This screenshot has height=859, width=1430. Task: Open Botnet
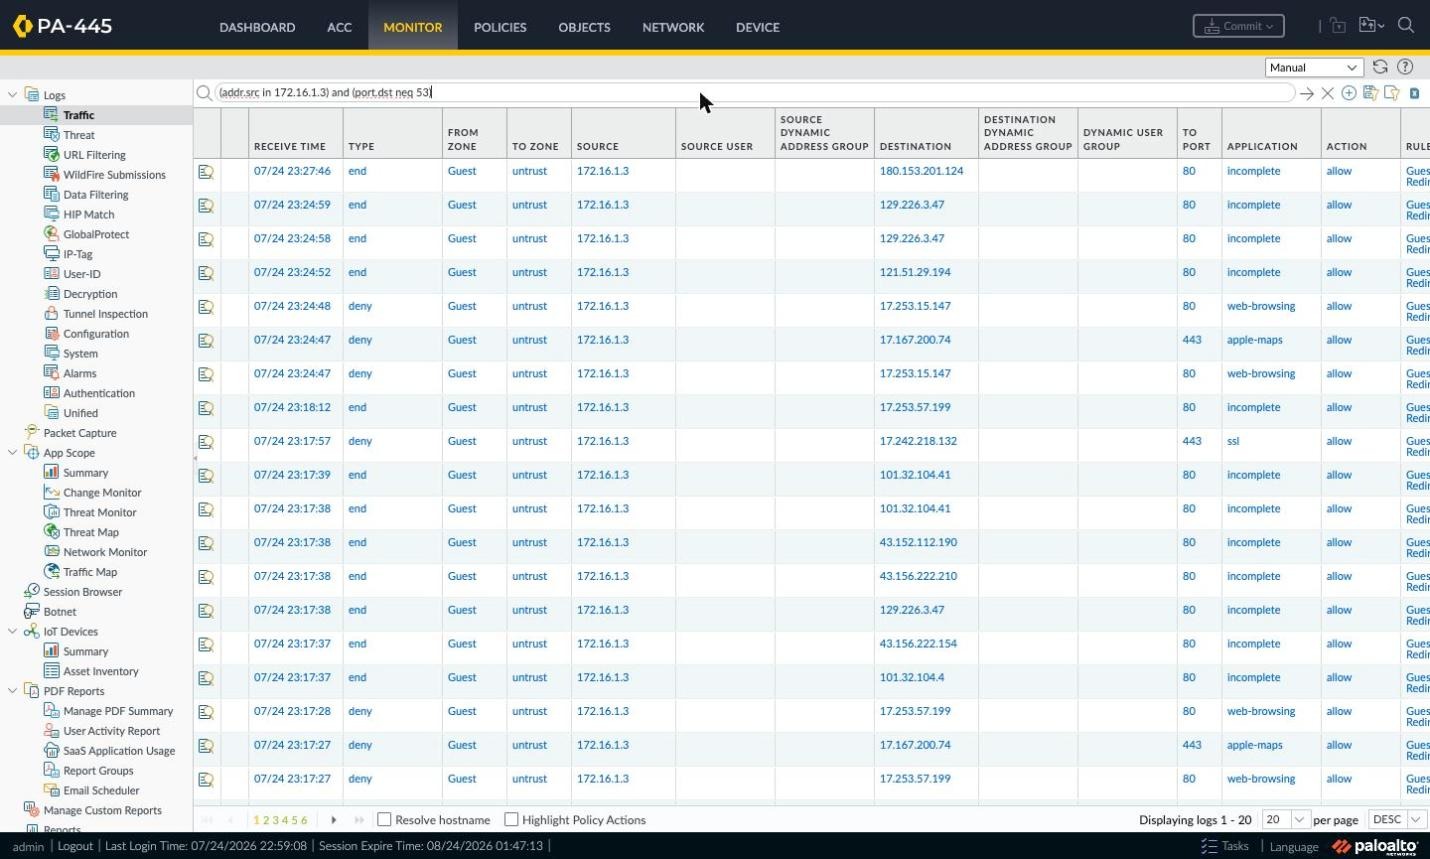pos(60,612)
